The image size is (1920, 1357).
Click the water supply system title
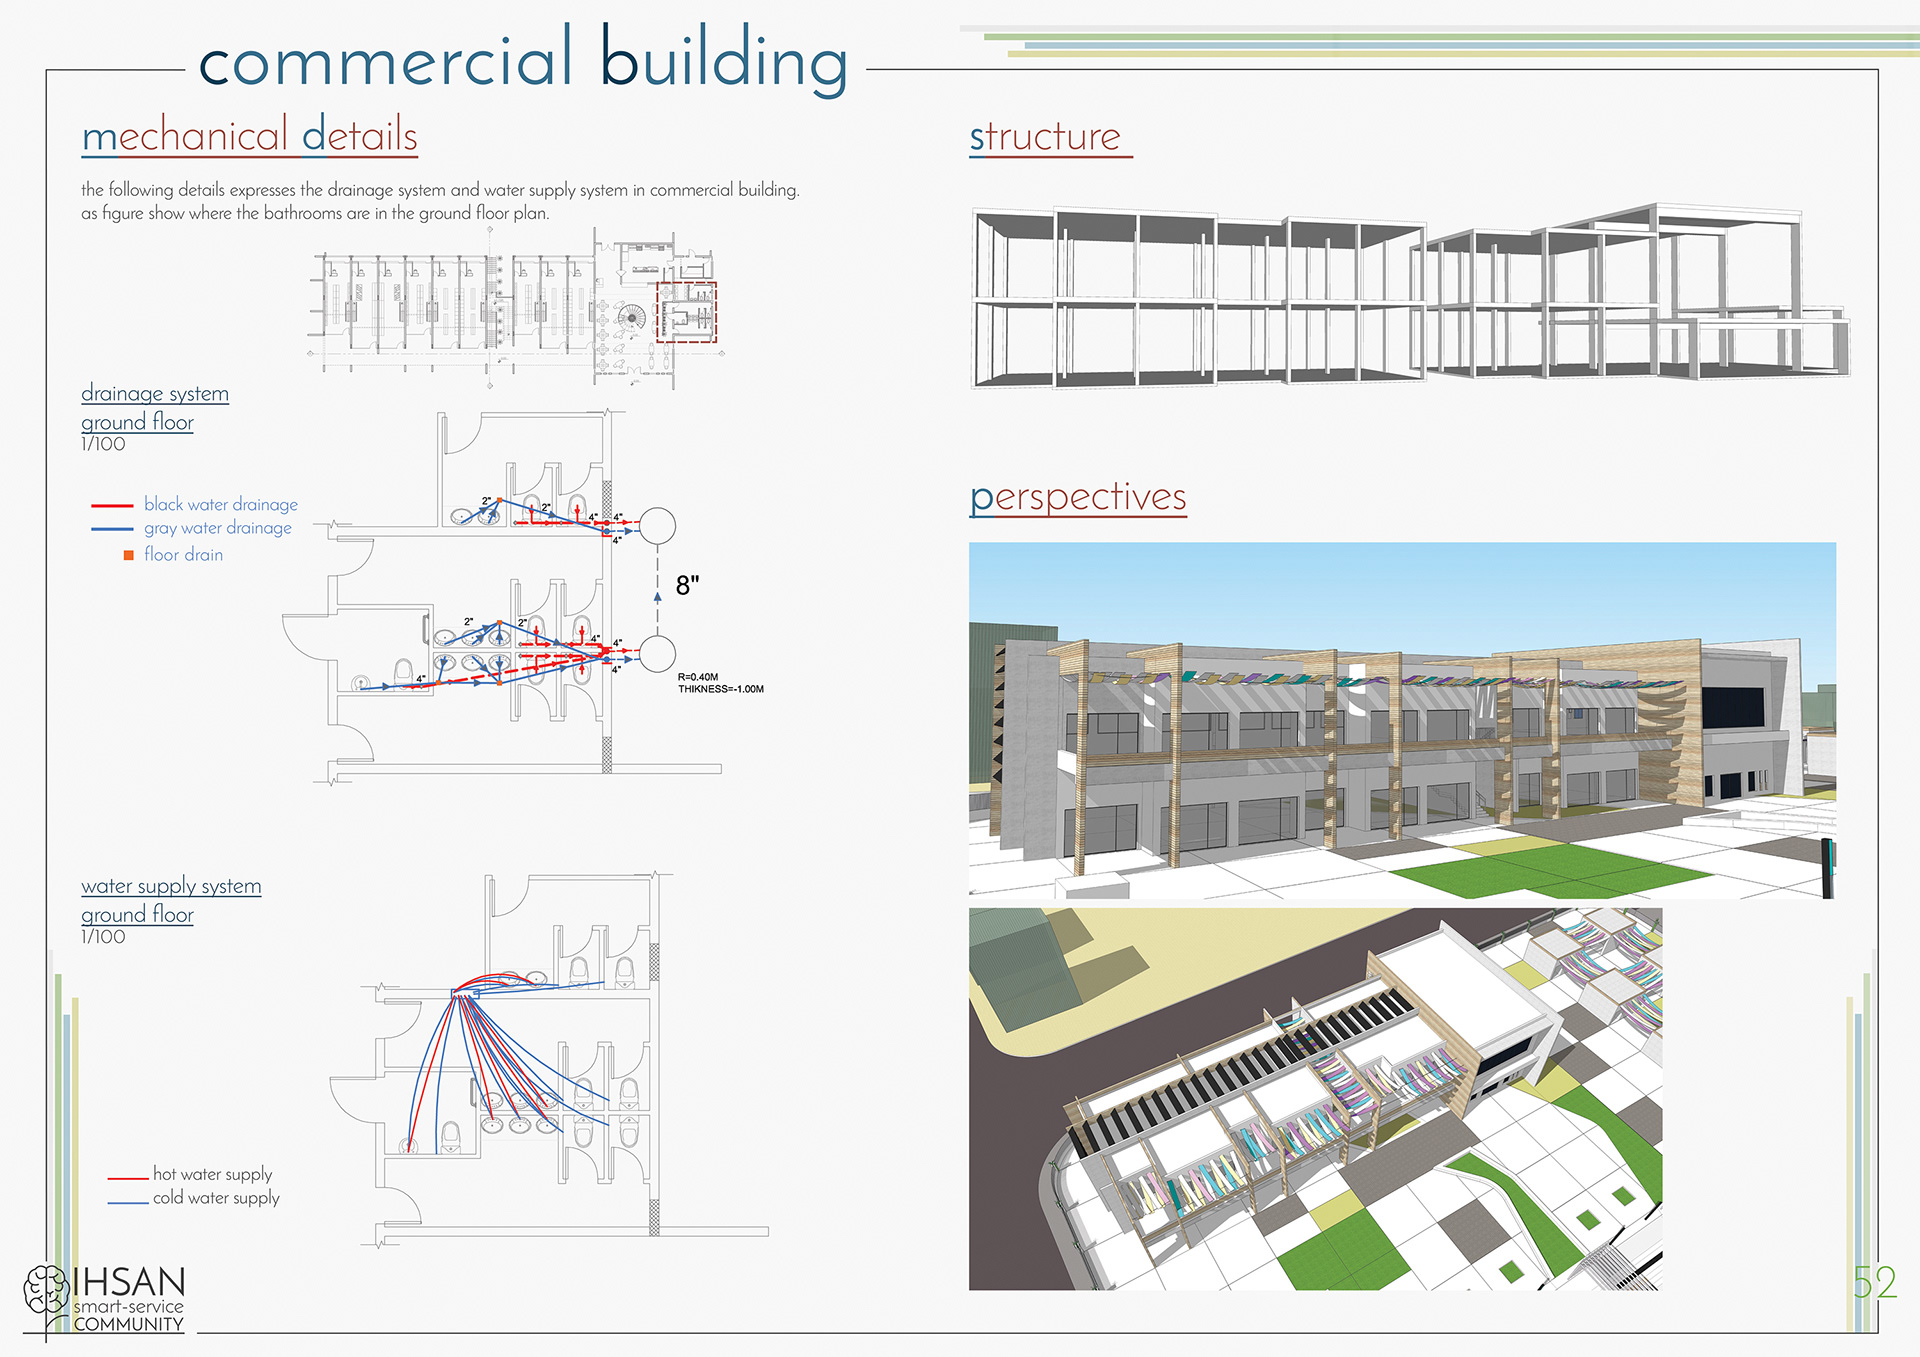[x=171, y=886]
